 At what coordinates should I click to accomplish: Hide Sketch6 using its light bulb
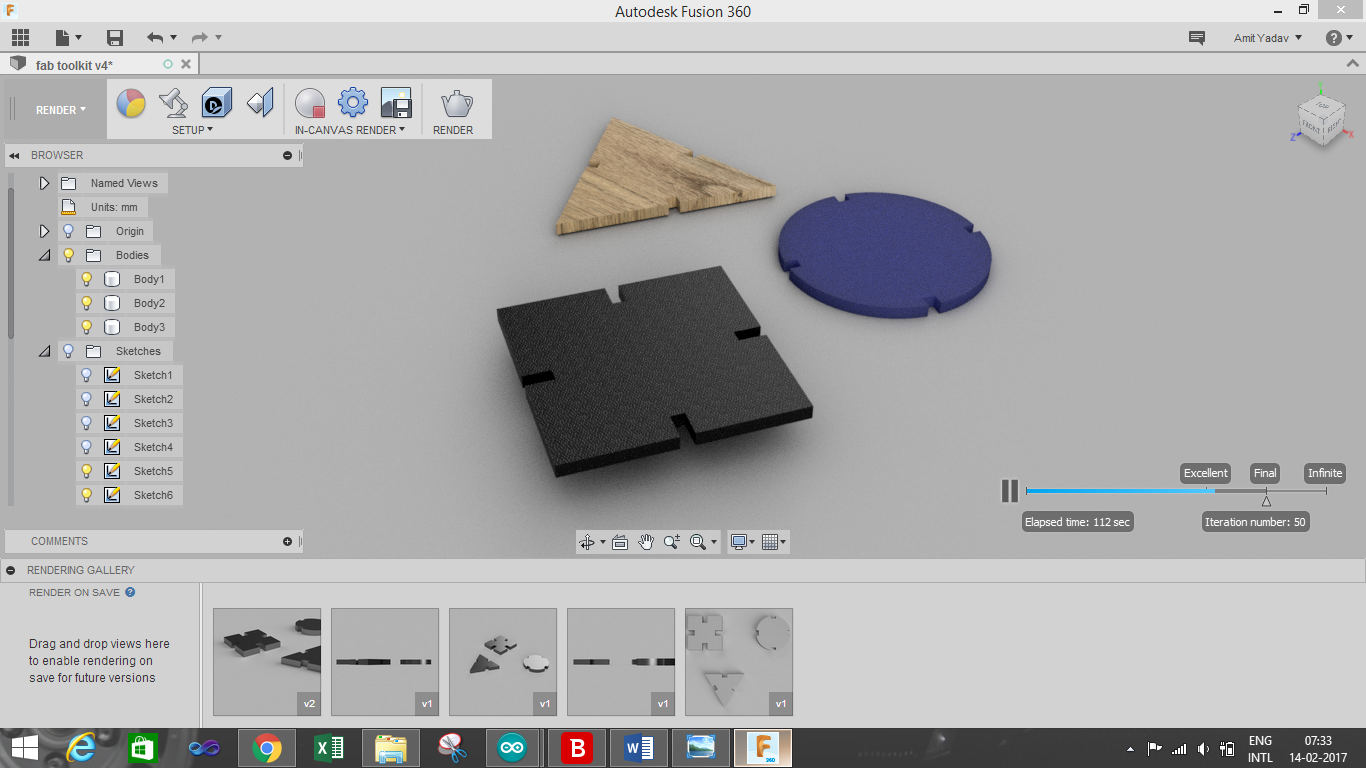tap(86, 495)
